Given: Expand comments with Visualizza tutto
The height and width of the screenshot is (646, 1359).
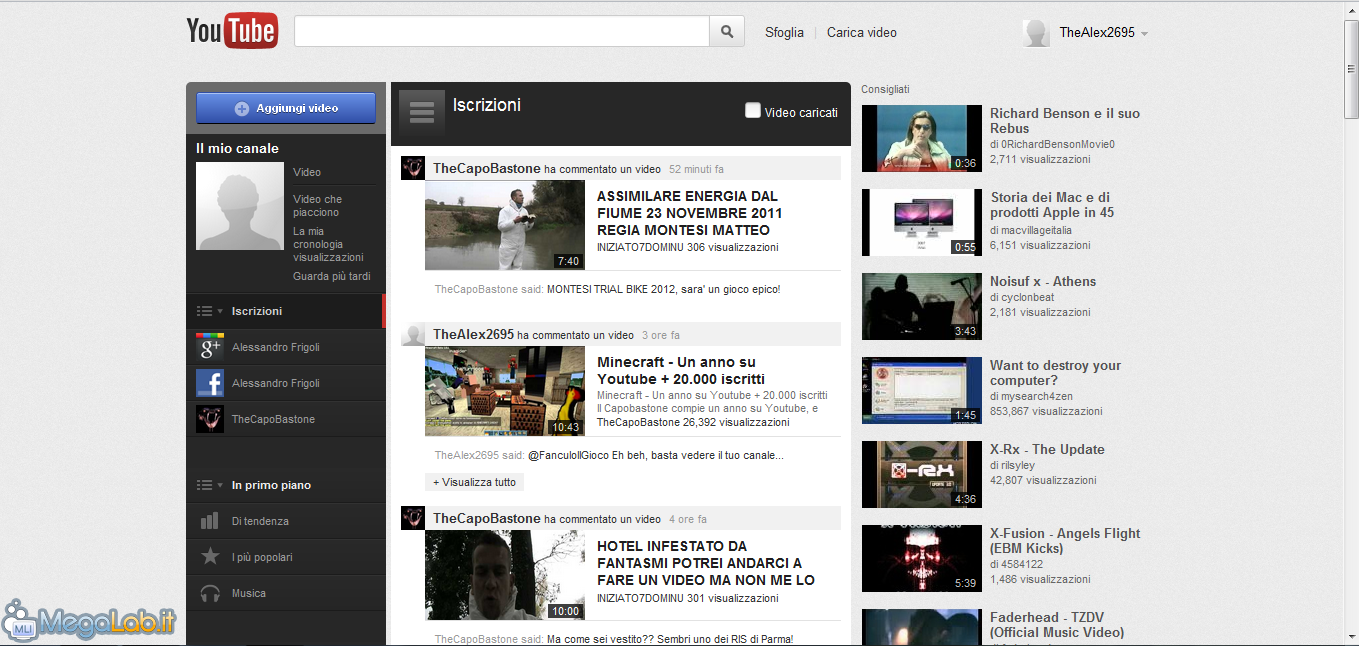Looking at the screenshot, I should [x=475, y=482].
